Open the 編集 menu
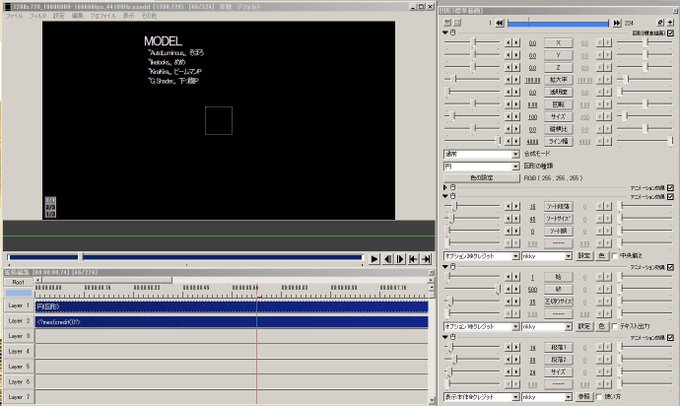Image resolution: width=680 pixels, height=406 pixels. [x=77, y=16]
